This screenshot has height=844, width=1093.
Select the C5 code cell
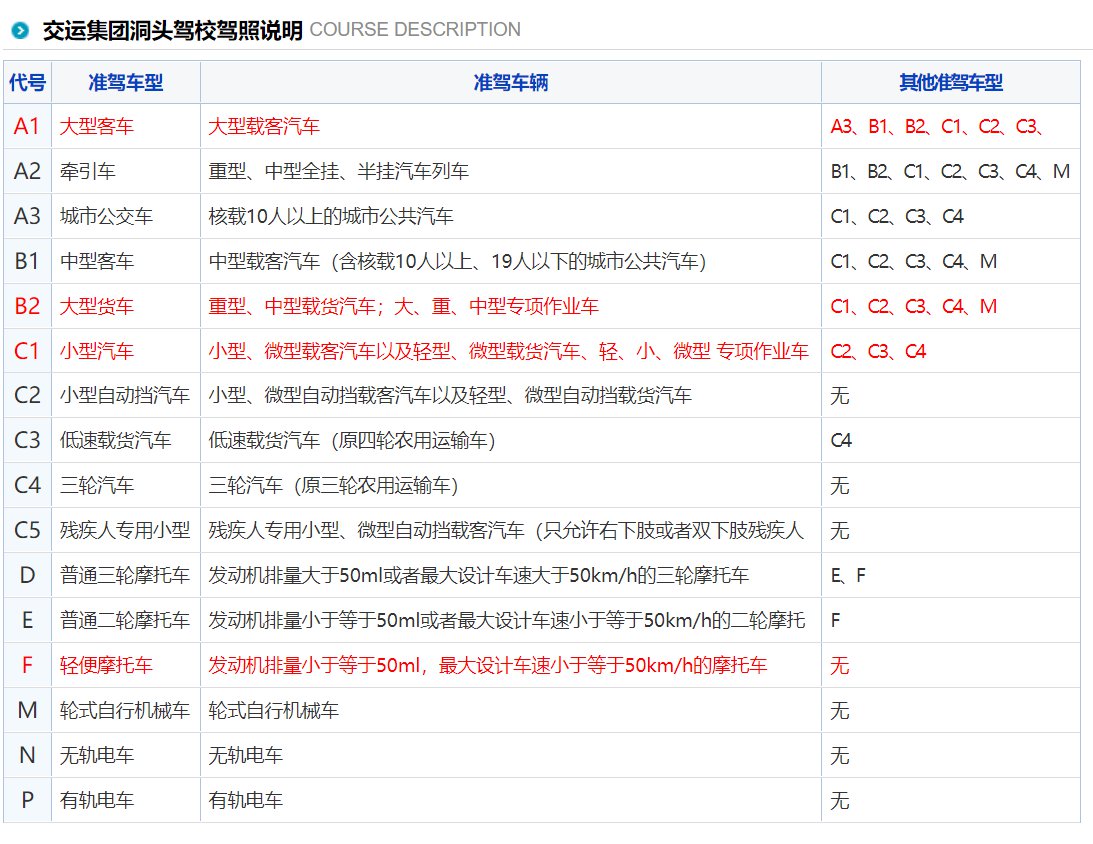(x=27, y=531)
